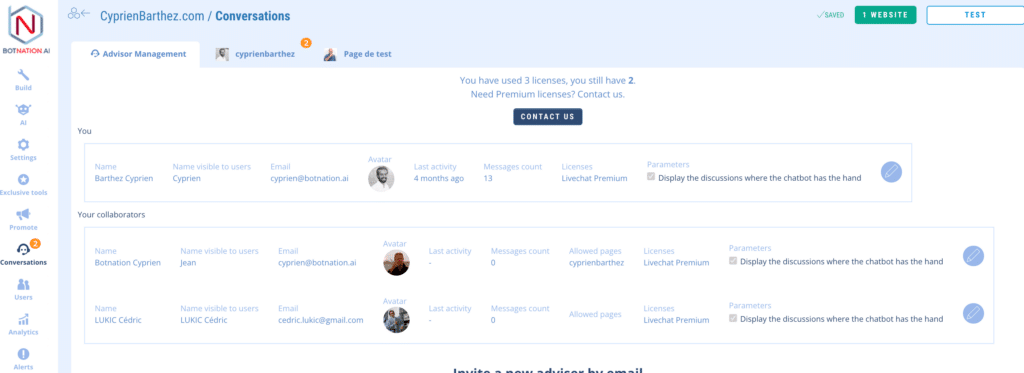1024x373 pixels.
Task: Toggle display discussions checkbox for Botnation Cyprien
Action: pos(733,261)
